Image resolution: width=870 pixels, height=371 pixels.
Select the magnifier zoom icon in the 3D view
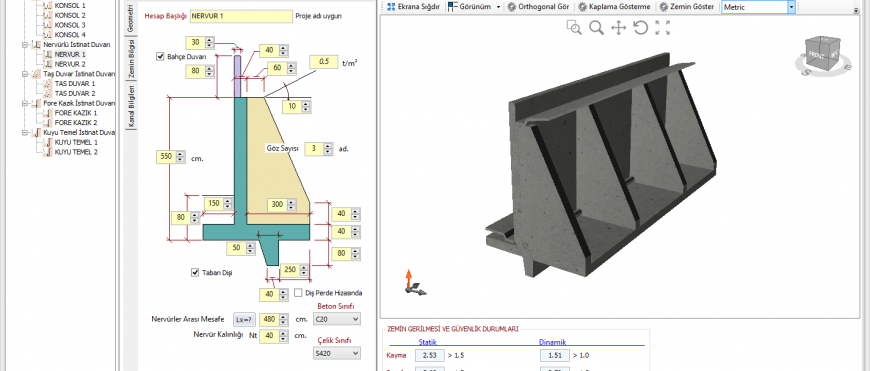[x=596, y=28]
